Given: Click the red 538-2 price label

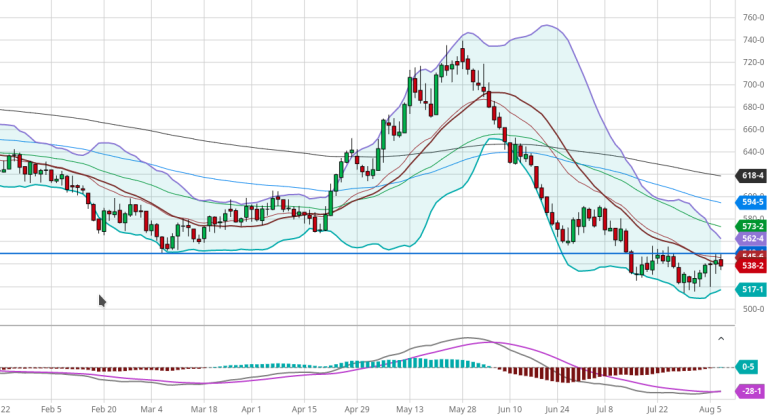Looking at the screenshot, I should click(751, 266).
